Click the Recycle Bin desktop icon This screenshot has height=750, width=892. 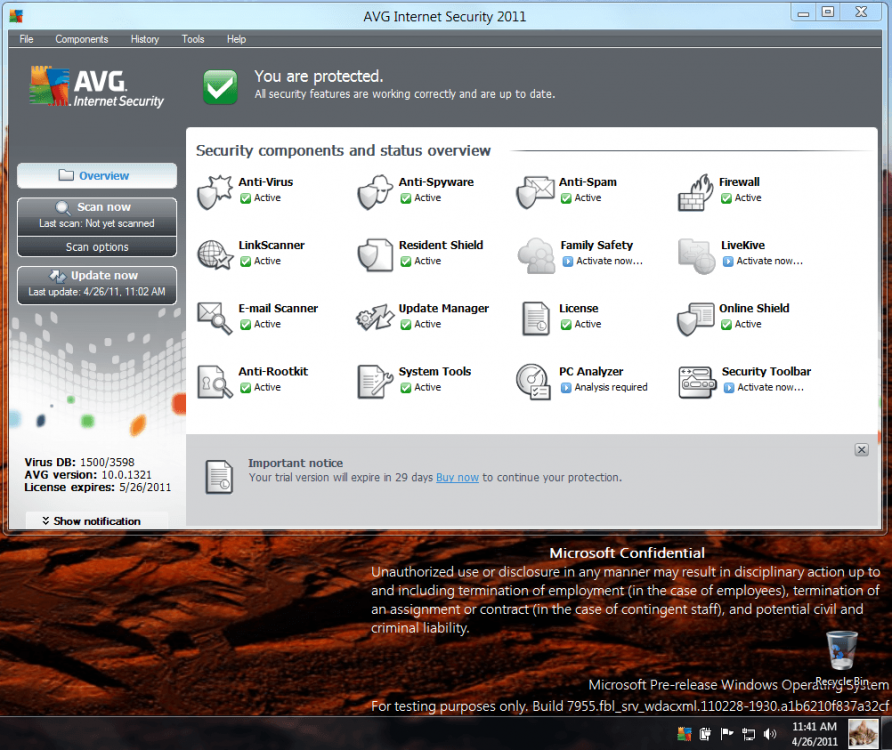[x=842, y=650]
